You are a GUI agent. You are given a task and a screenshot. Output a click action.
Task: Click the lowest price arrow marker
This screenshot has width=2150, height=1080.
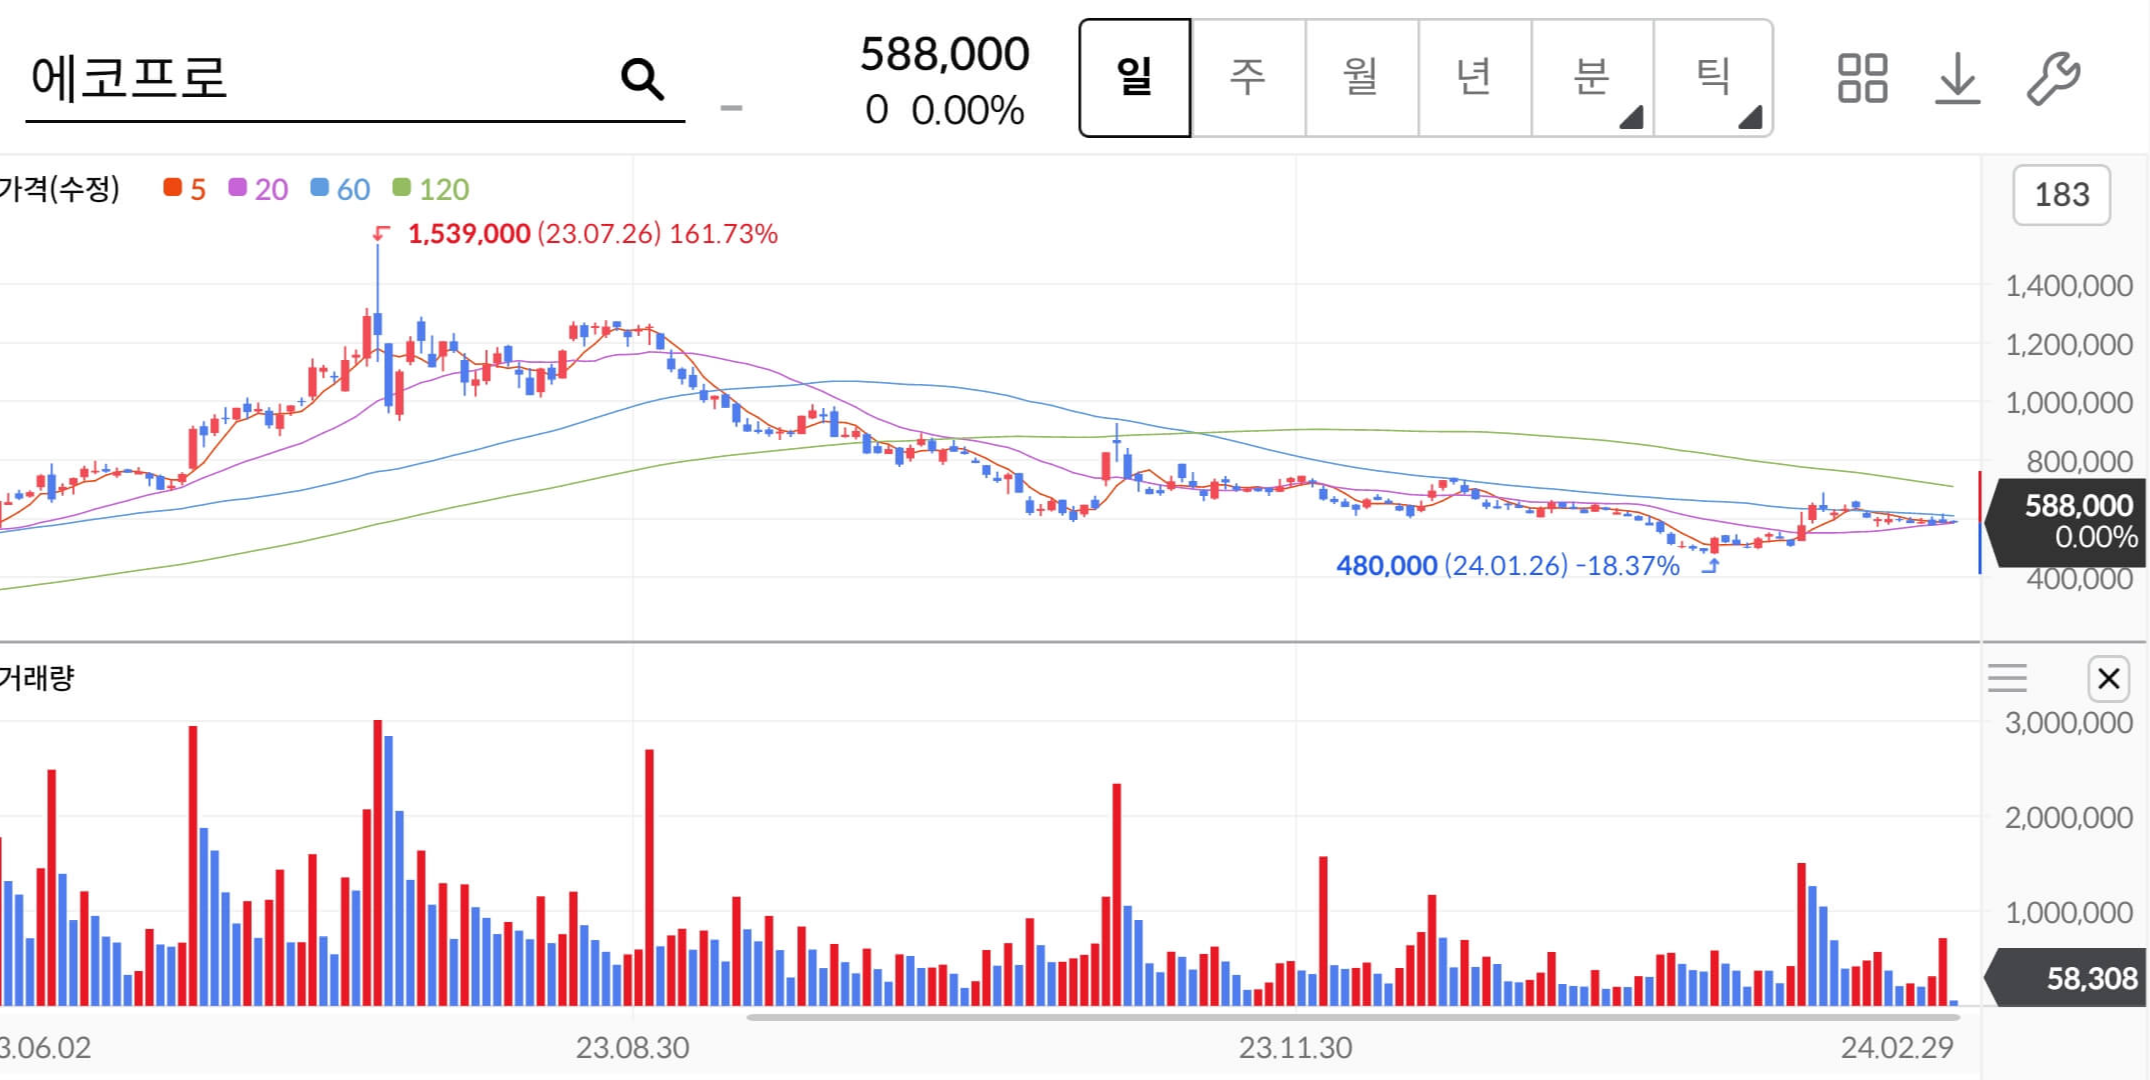[1711, 566]
